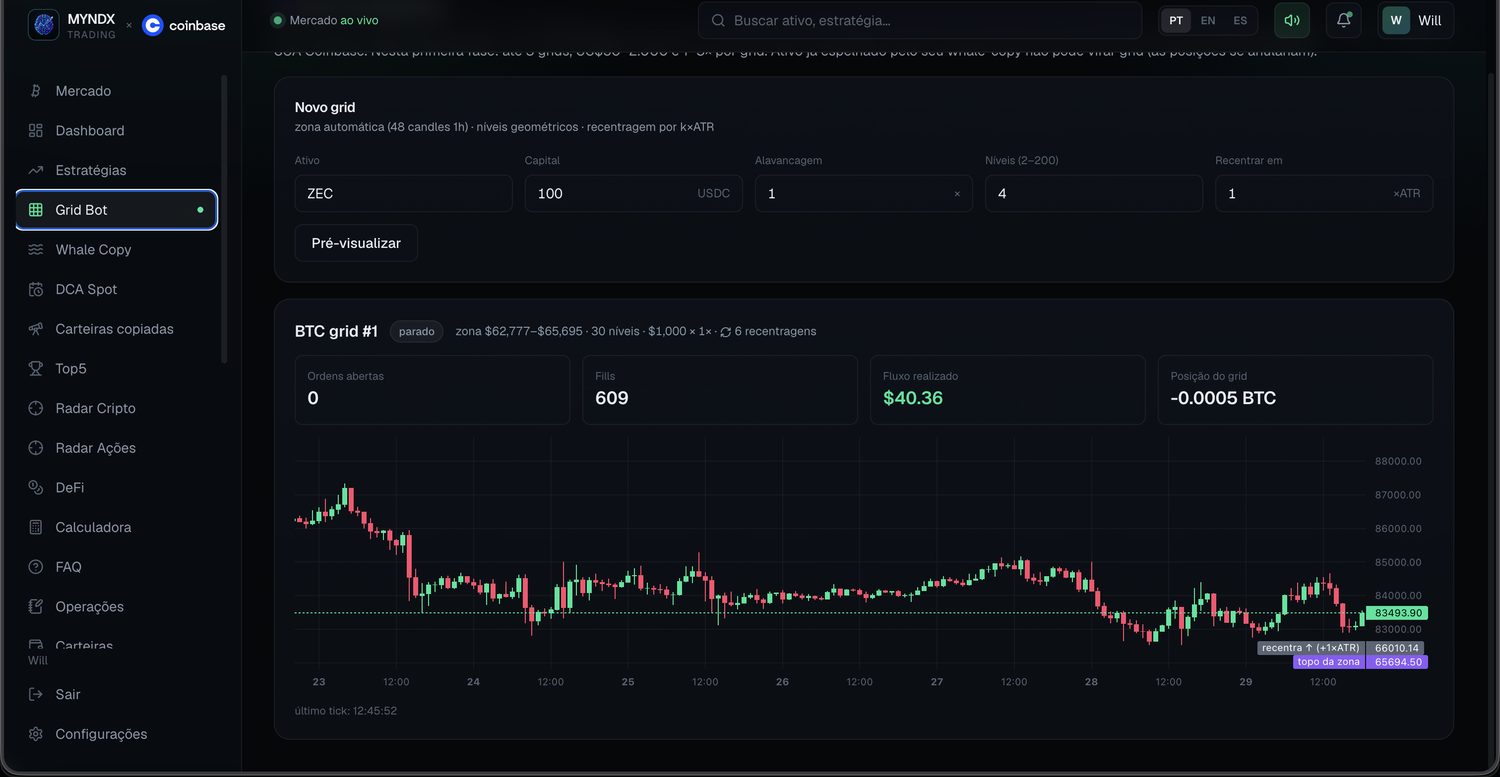This screenshot has width=1500, height=777.
Task: Click the Ativo field containing ZEC
Action: point(404,194)
